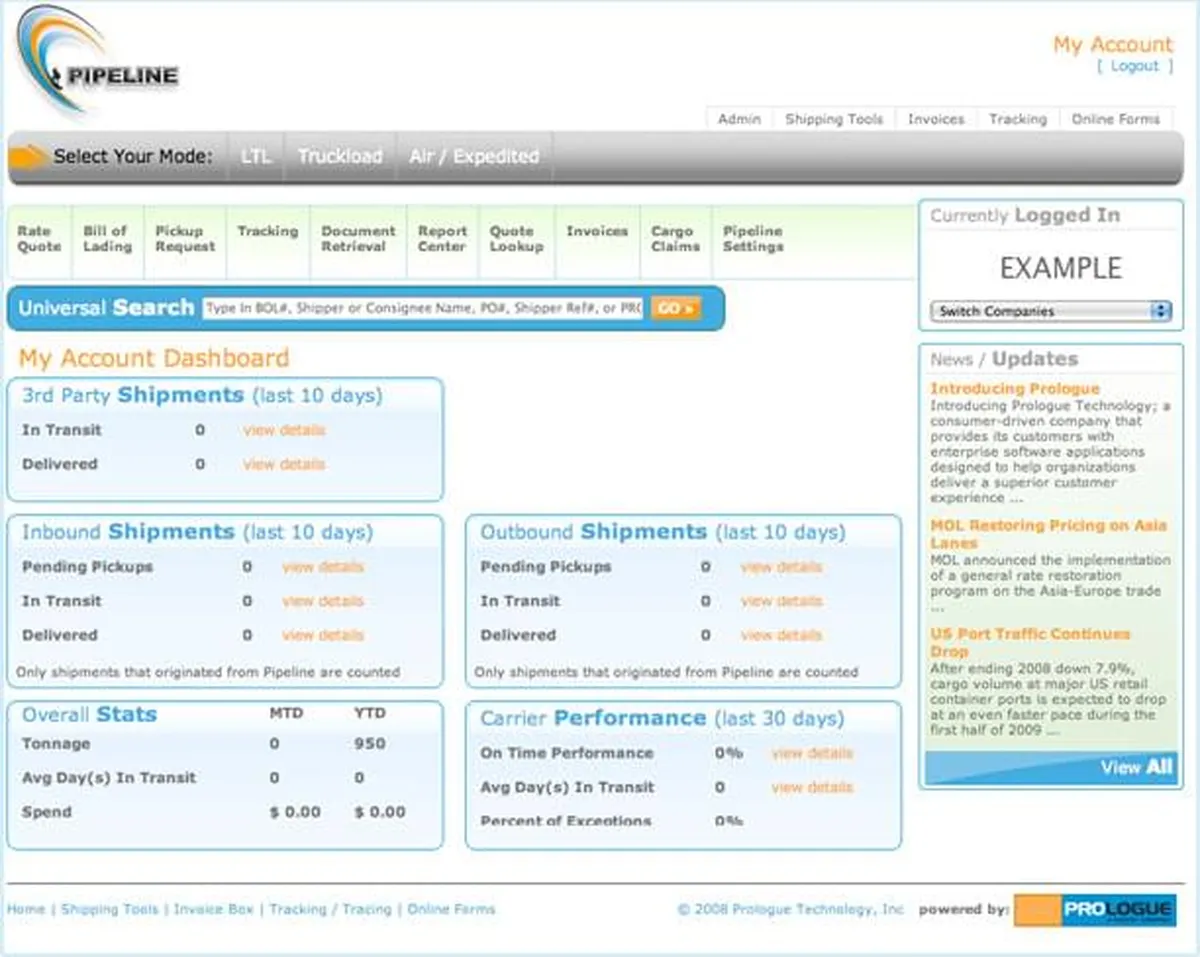View details for 3rd Party In Transit
Screen dimensions: 1200x957
[x=284, y=430]
